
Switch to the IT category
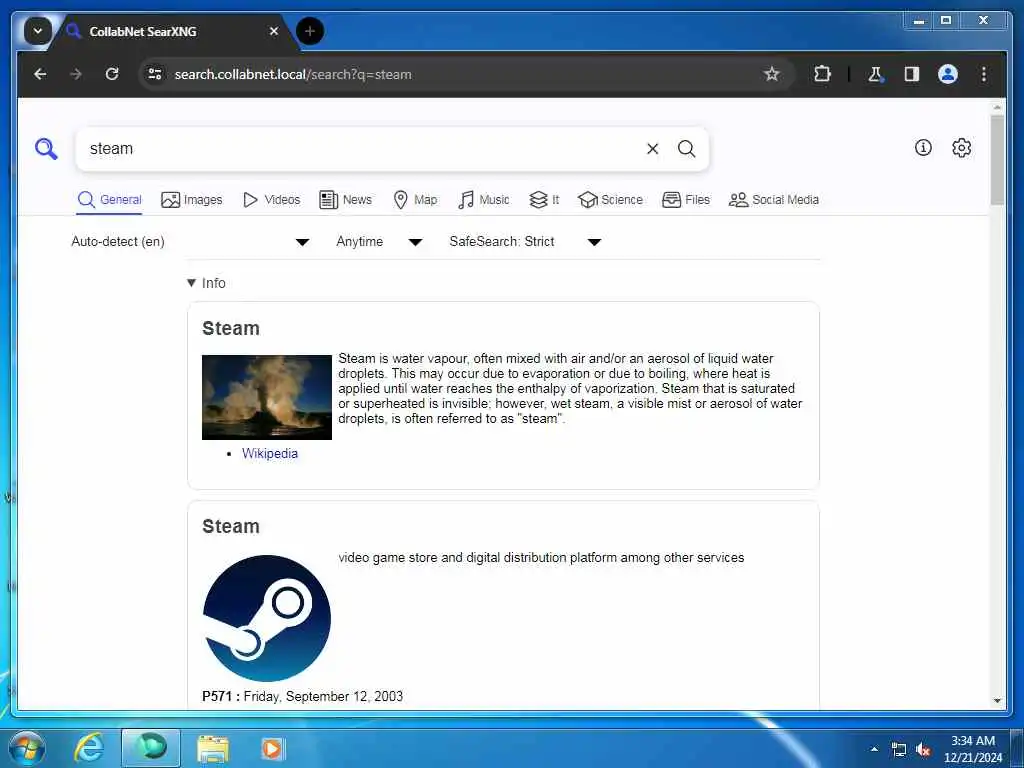tap(544, 200)
